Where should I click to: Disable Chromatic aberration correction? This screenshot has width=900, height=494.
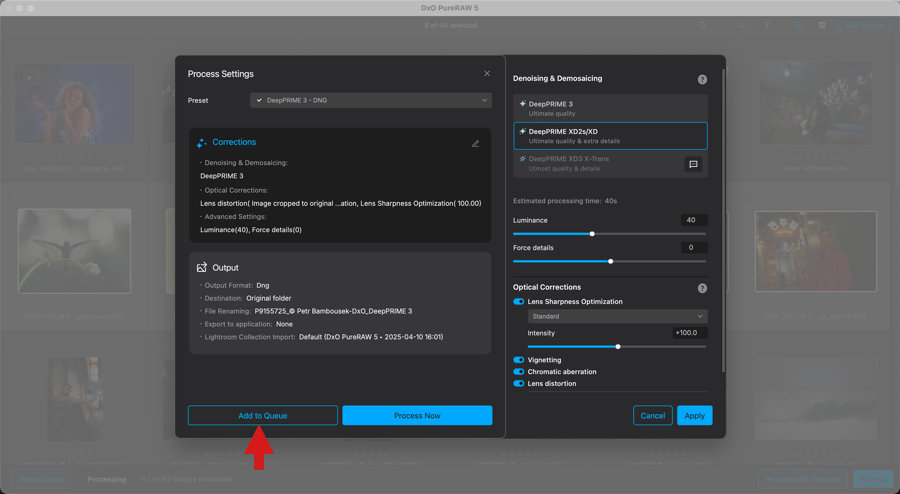[518, 372]
